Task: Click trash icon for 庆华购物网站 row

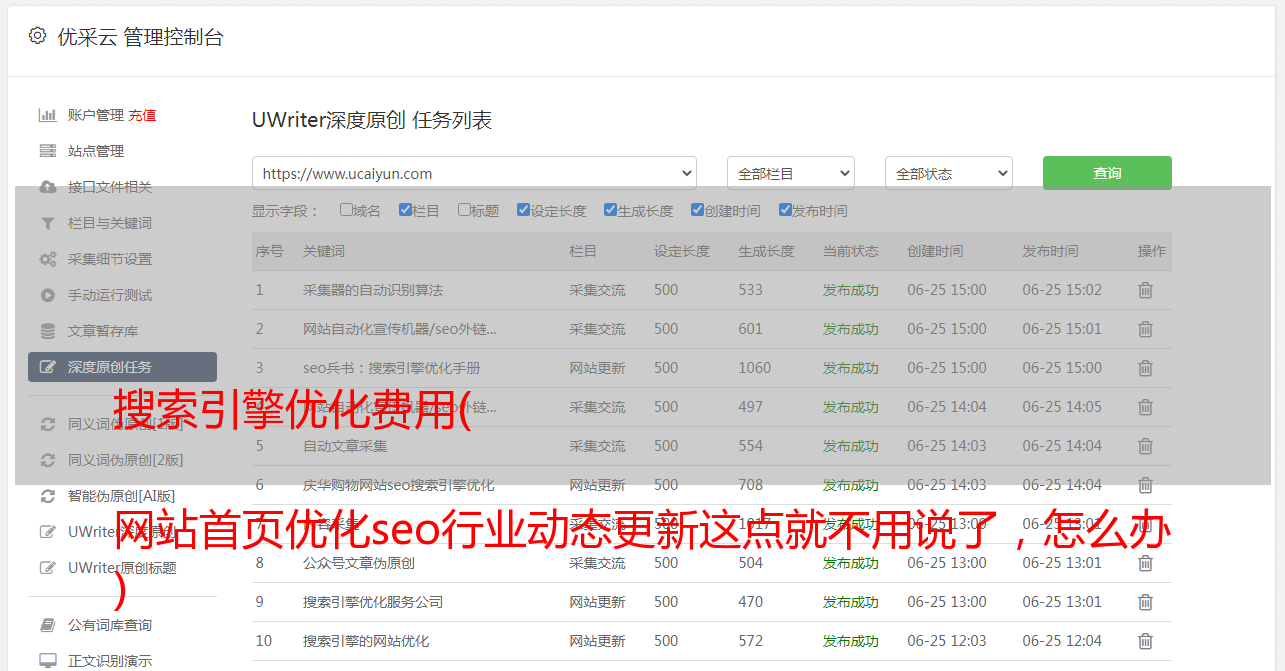Action: tap(1145, 485)
